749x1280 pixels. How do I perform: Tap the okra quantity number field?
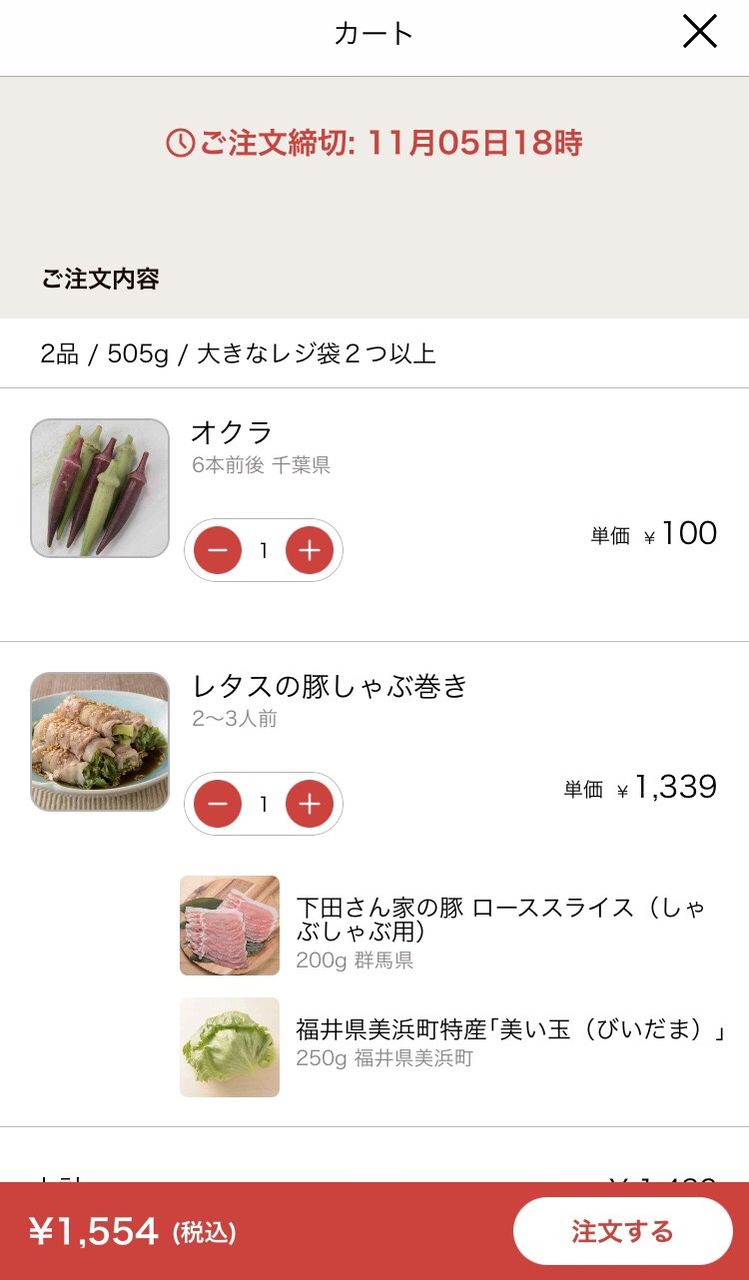[264, 550]
